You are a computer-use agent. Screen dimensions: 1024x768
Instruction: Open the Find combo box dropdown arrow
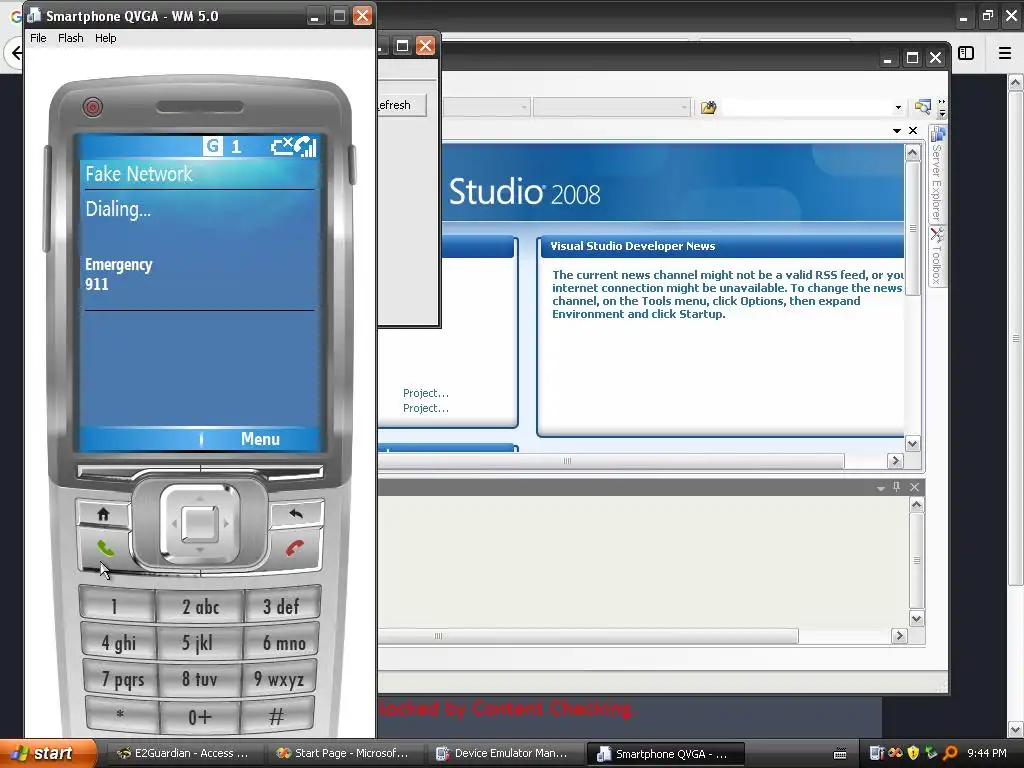pos(898,107)
